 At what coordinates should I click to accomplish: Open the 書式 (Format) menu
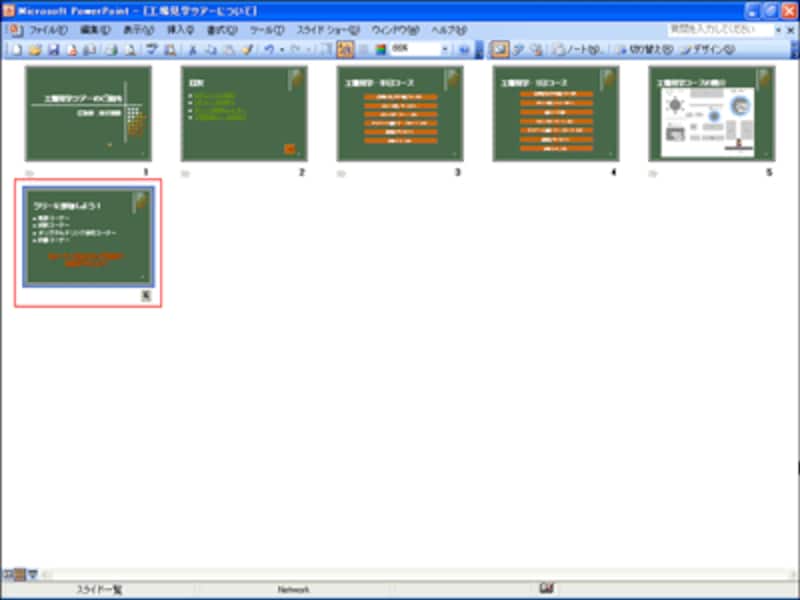click(221, 30)
